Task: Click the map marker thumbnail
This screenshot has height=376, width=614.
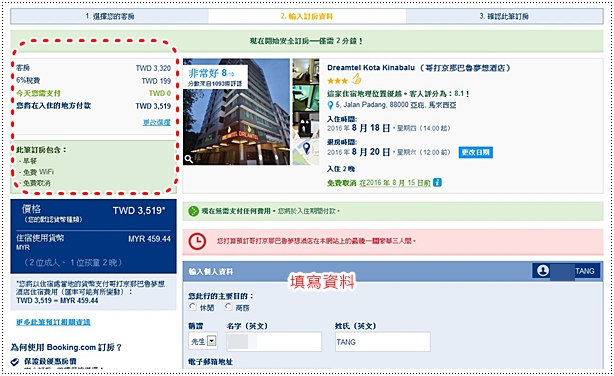Action: point(306,149)
